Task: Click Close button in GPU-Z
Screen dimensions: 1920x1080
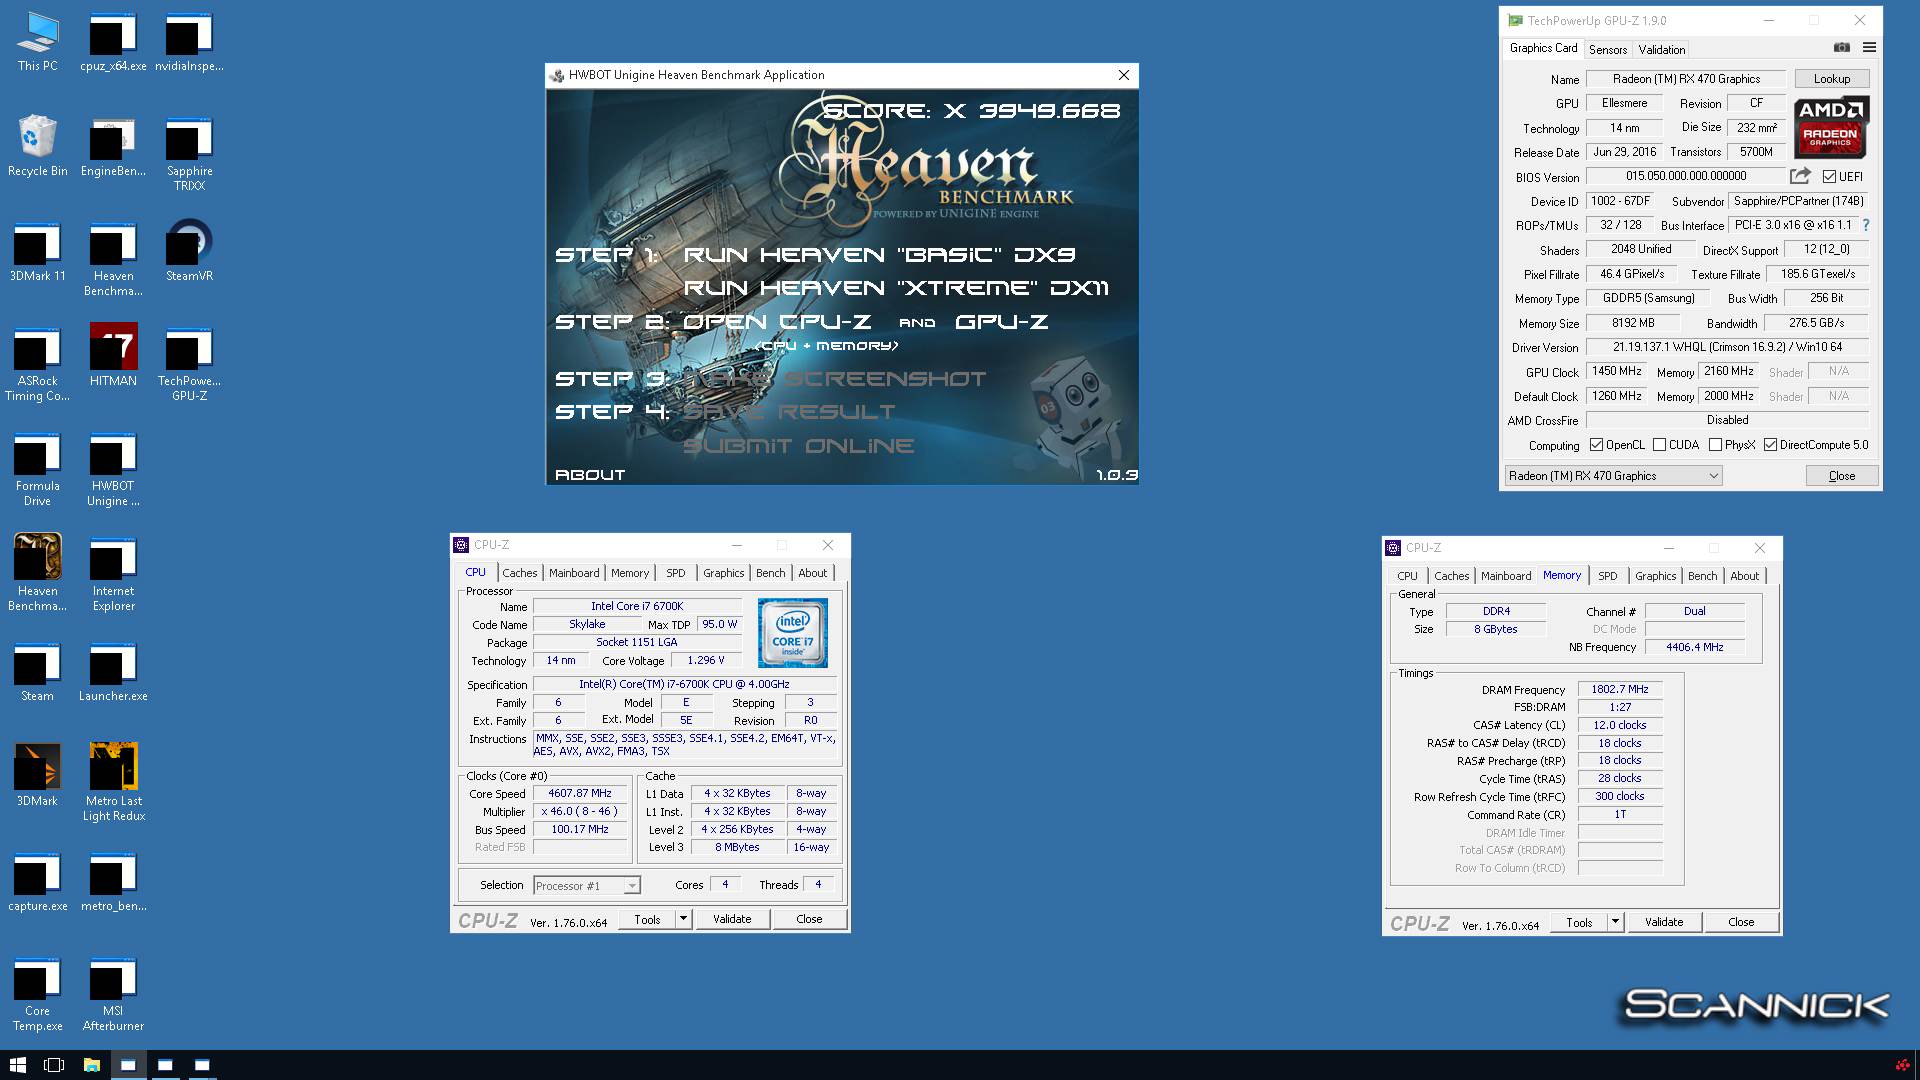Action: [x=1841, y=476]
